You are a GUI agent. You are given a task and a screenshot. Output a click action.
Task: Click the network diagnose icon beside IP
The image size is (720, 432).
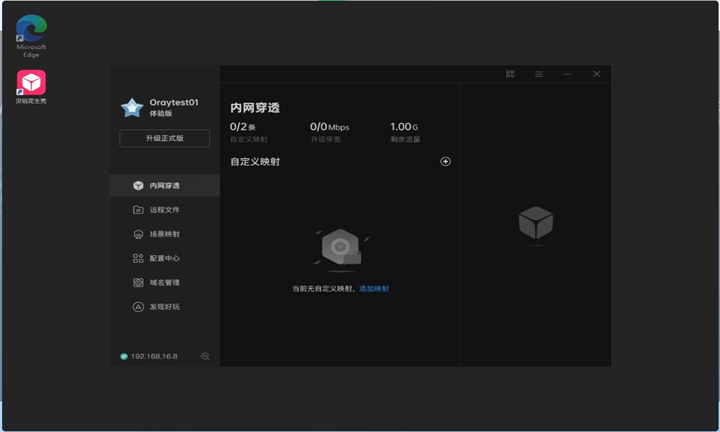tap(205, 356)
